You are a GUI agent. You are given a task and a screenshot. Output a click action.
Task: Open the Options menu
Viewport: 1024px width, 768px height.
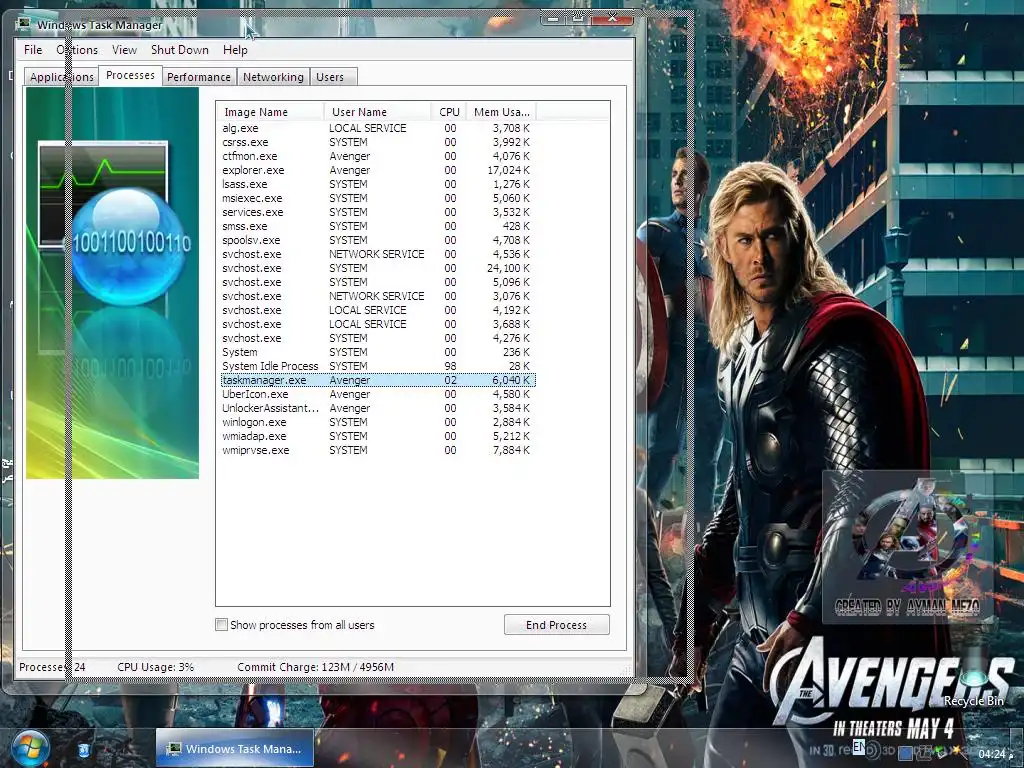click(77, 50)
